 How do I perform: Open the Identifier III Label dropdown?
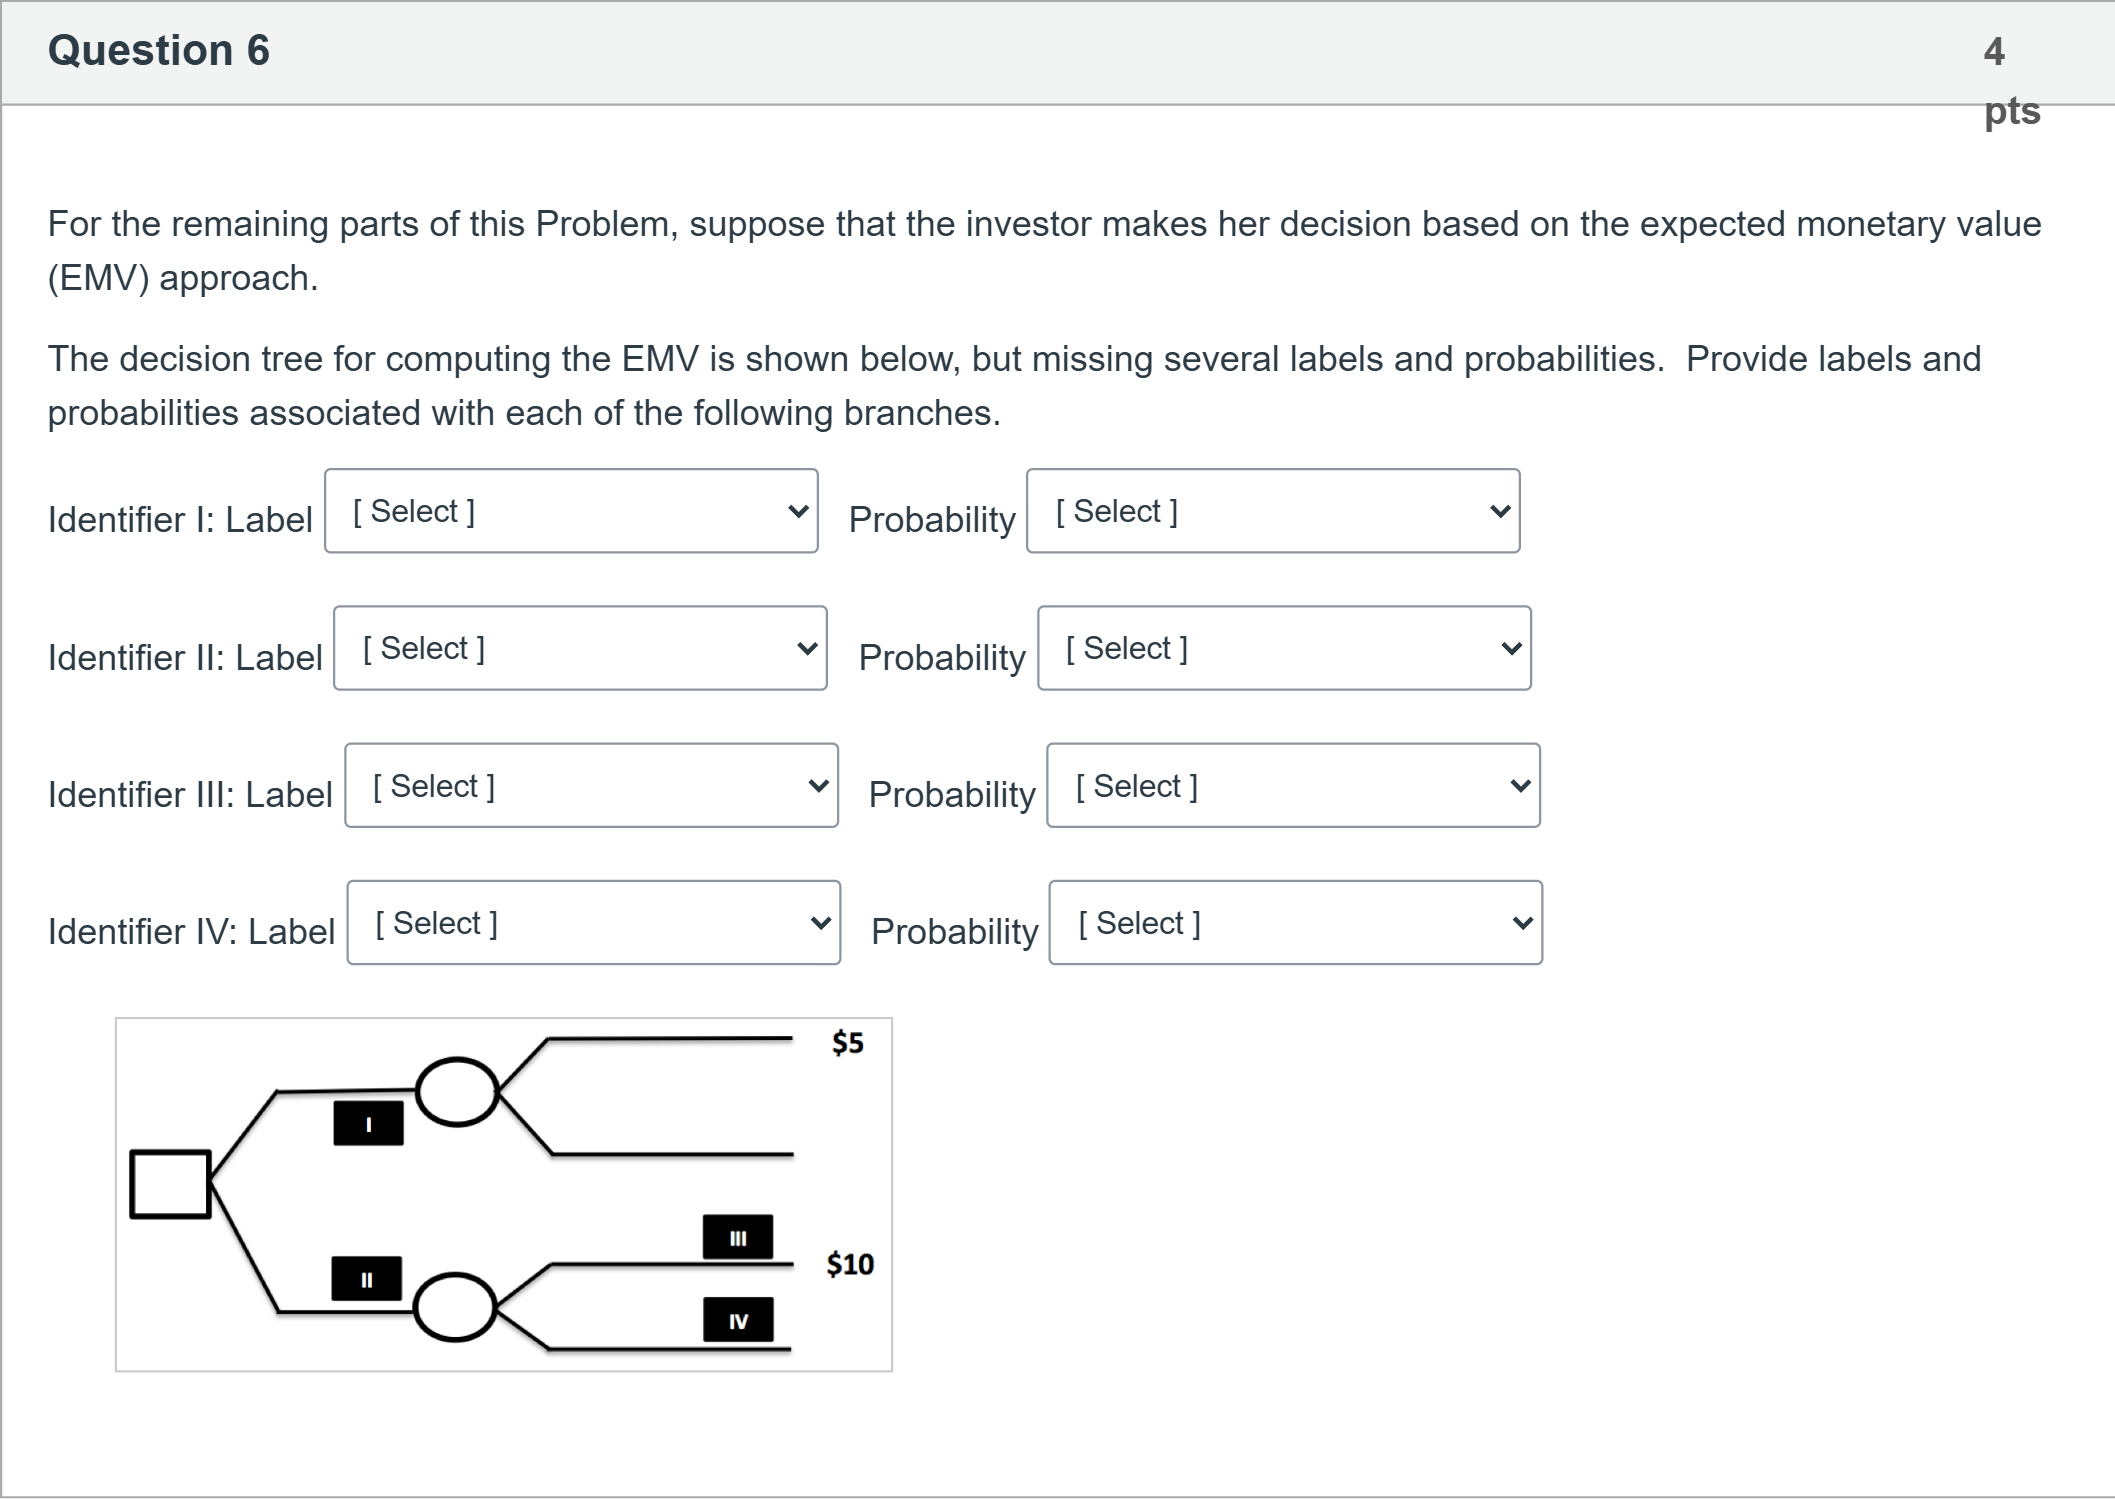click(x=591, y=786)
